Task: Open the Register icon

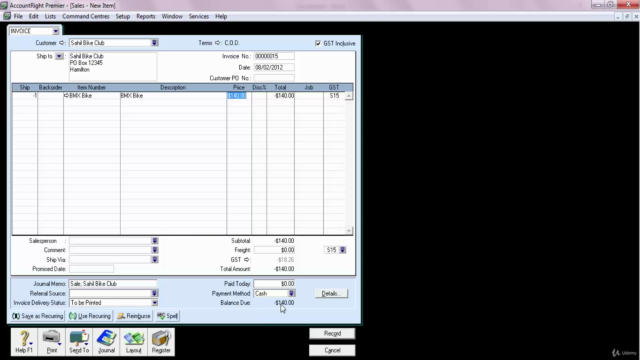Action: click(x=161, y=342)
